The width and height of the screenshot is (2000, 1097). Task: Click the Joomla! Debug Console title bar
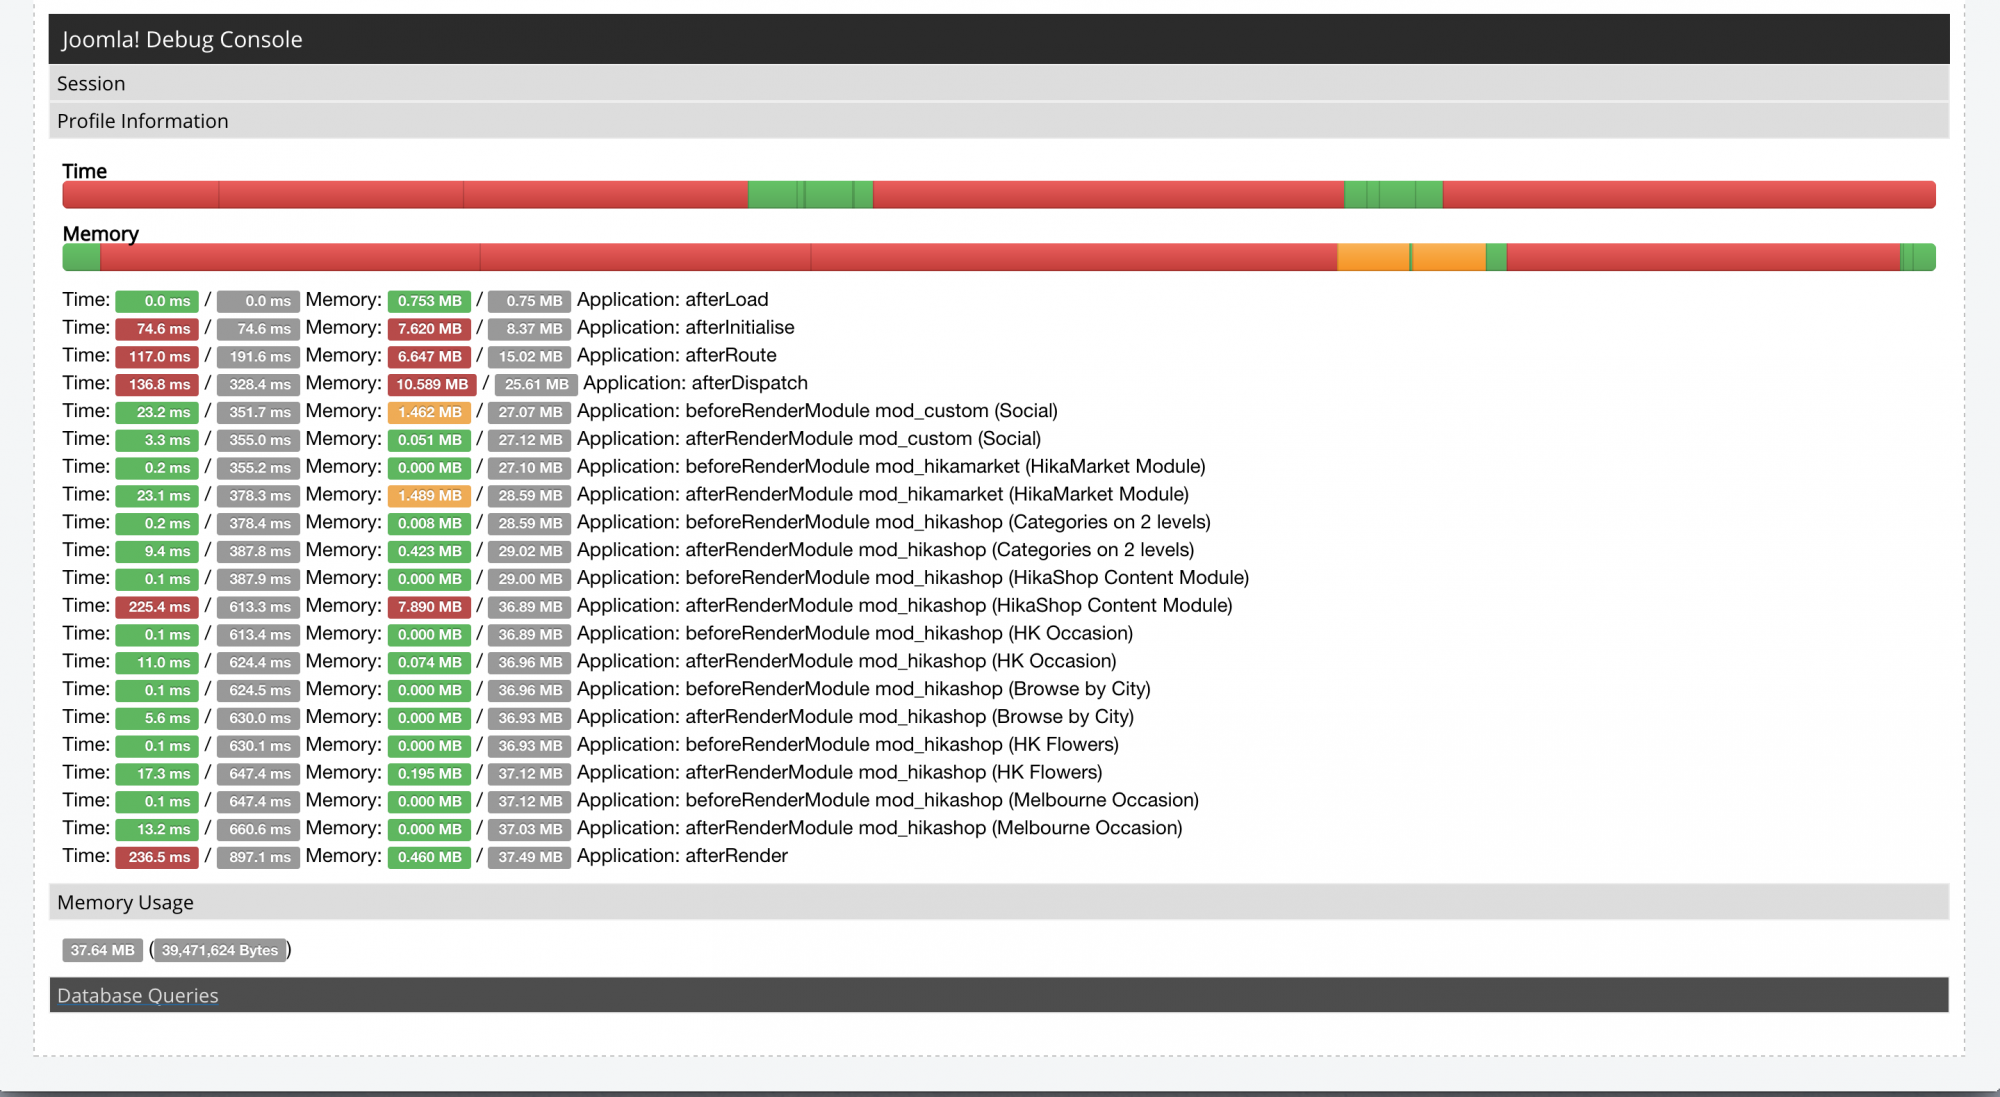pos(182,39)
